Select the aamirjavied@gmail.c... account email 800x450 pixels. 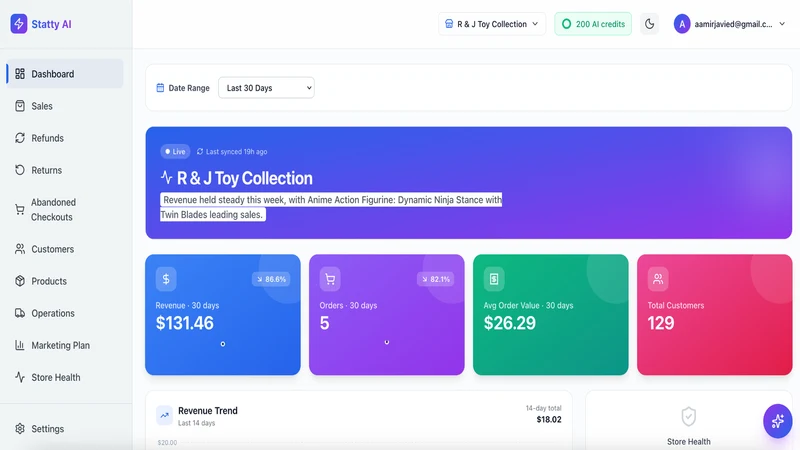(x=733, y=24)
